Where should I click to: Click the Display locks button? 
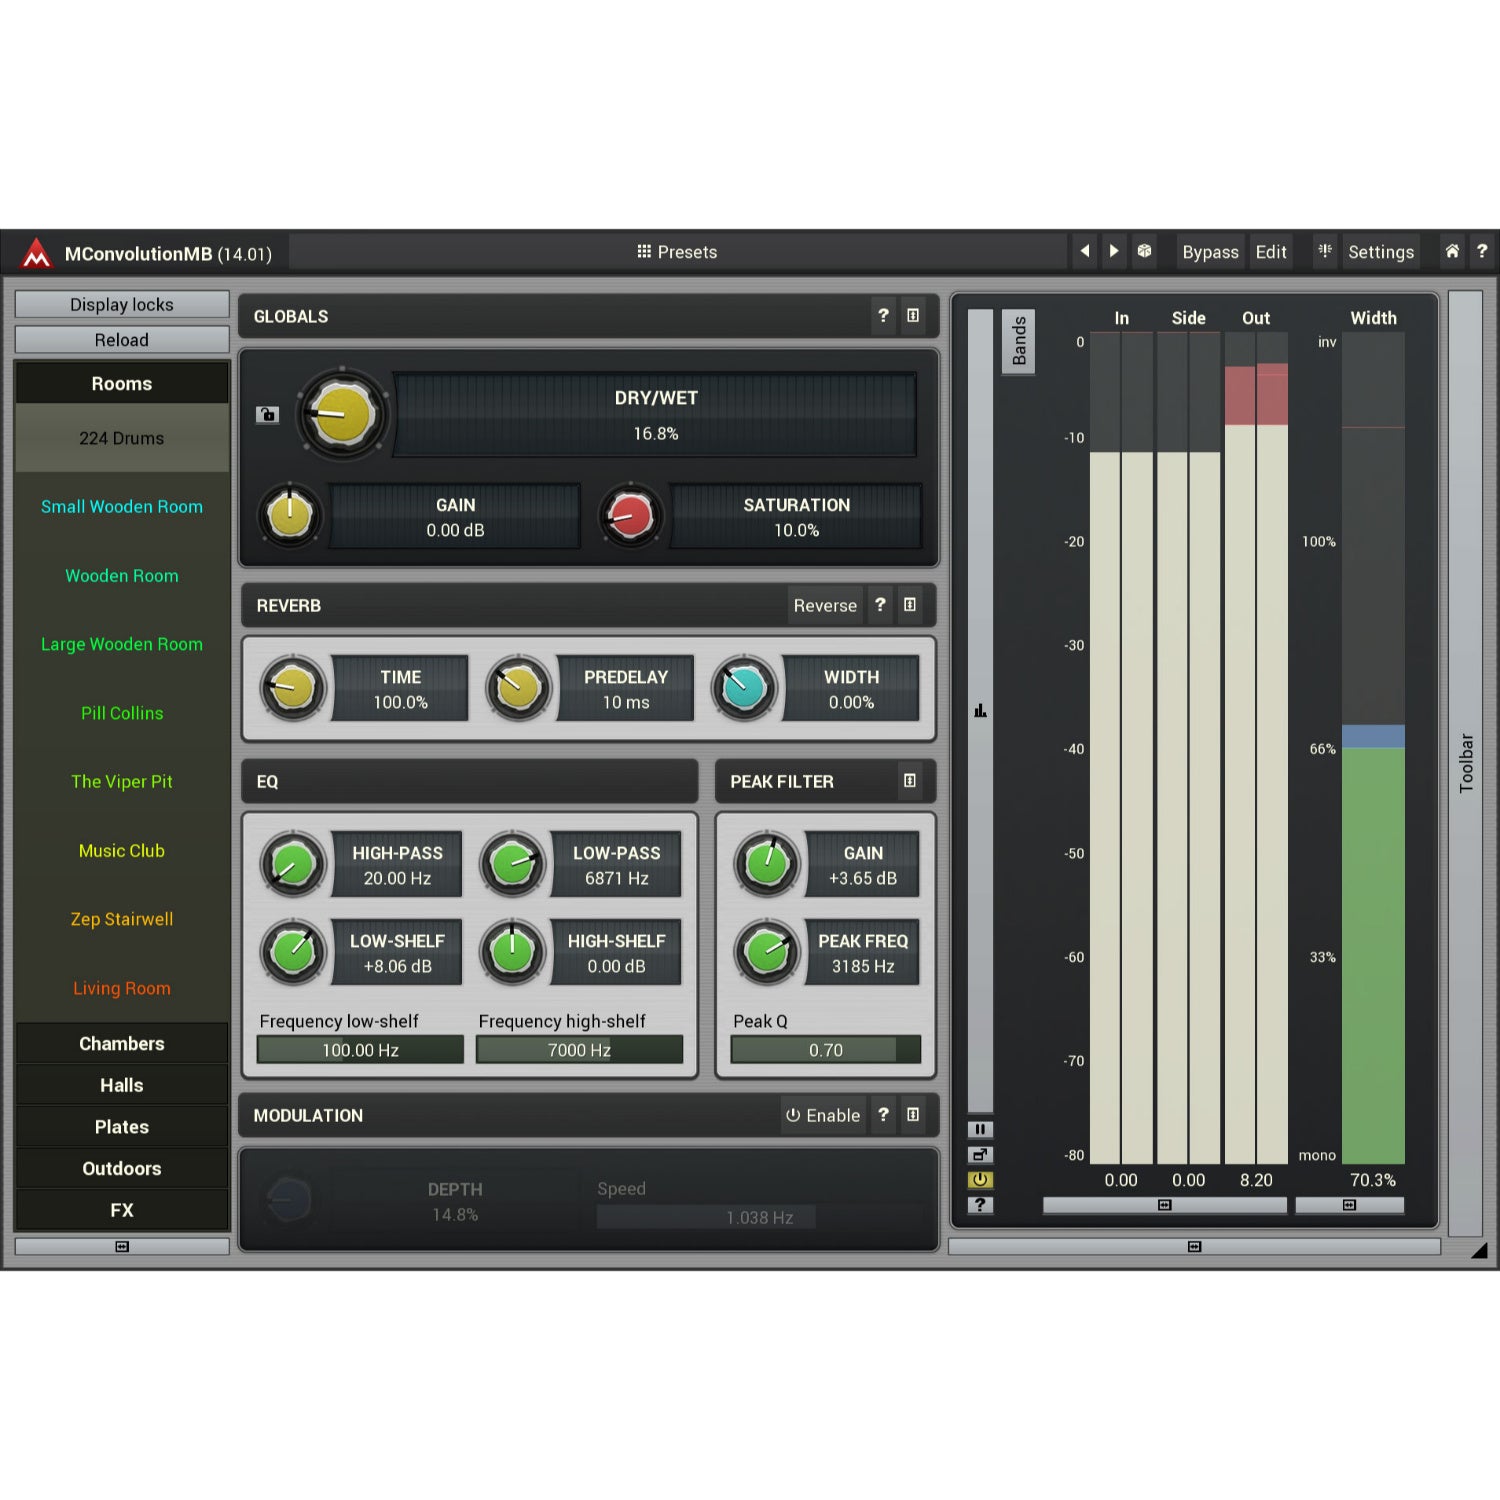(122, 305)
